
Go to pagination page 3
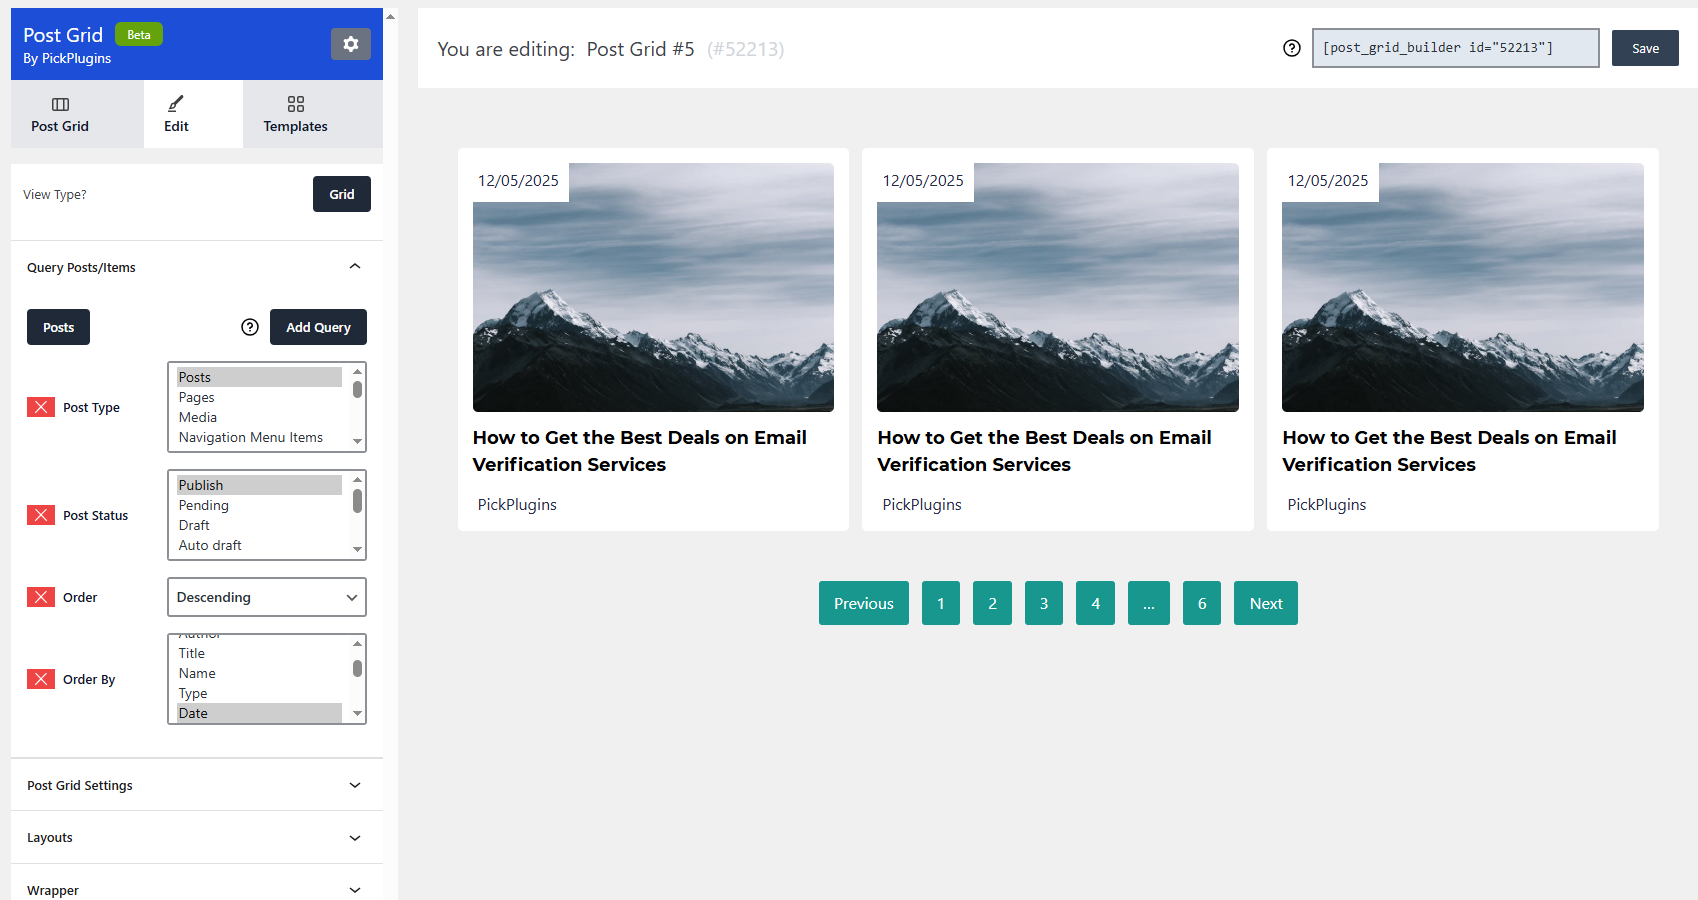pyautogui.click(x=1044, y=603)
